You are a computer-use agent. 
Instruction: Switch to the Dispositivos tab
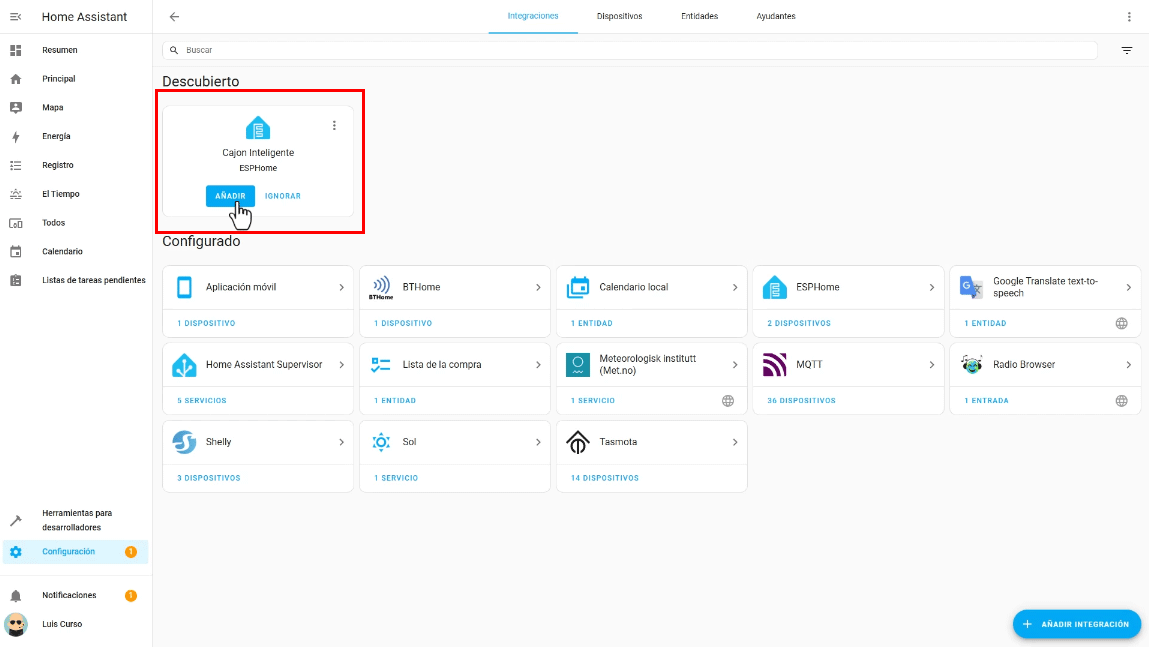[x=619, y=17]
